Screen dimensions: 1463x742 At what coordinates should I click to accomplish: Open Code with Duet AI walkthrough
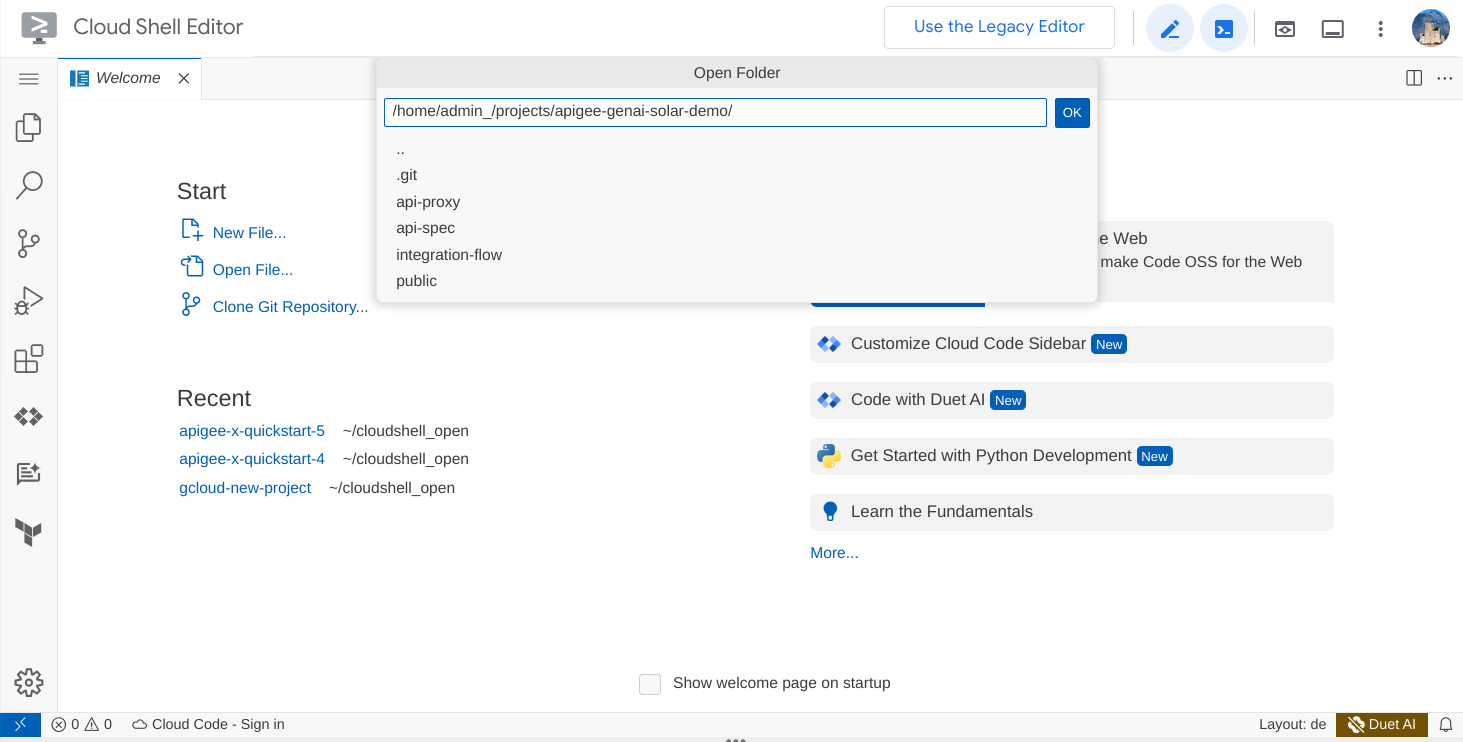(1072, 400)
